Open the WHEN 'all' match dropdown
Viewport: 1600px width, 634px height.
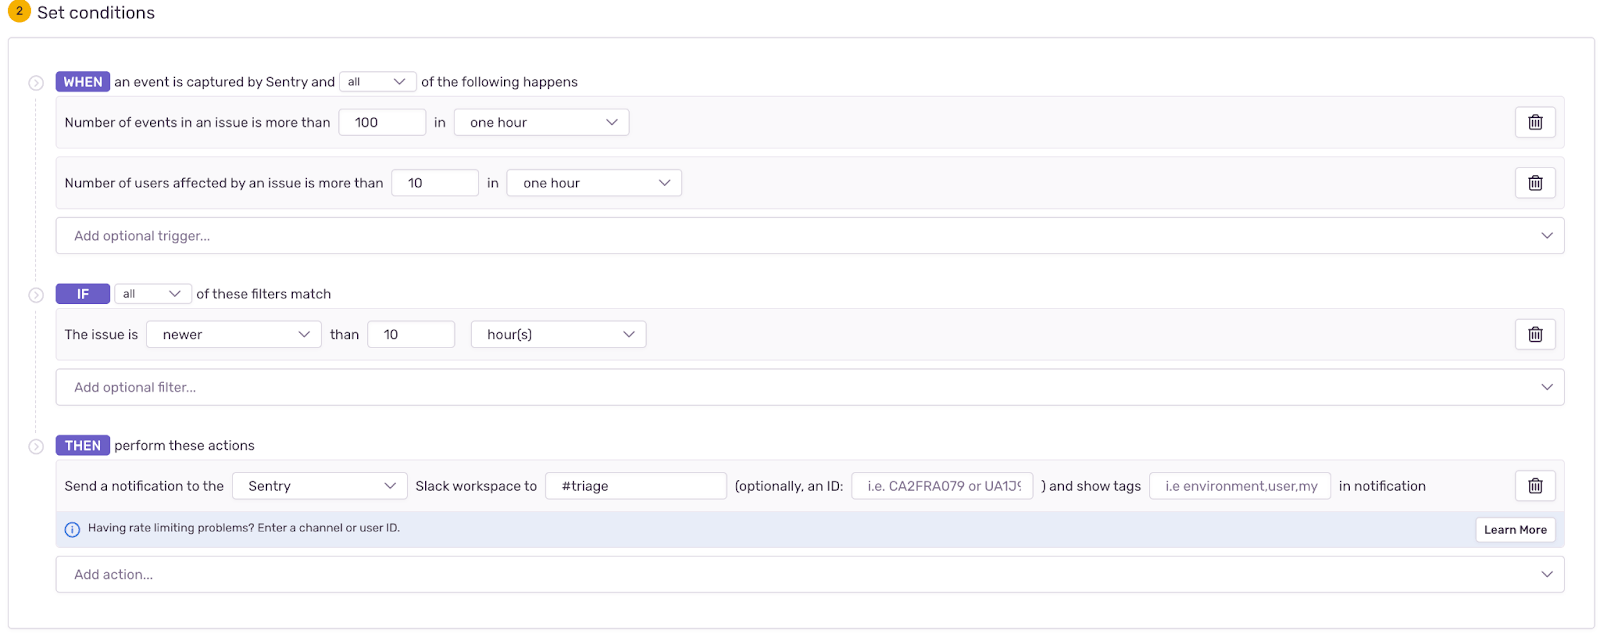pyautogui.click(x=377, y=82)
